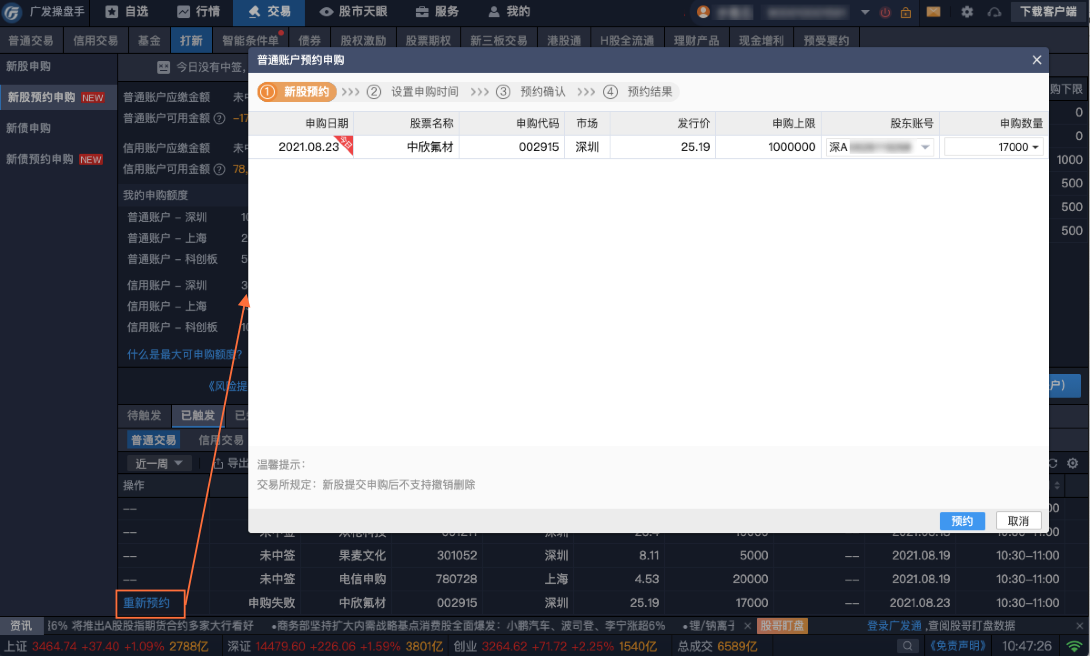
Task: Click the orange user avatar icon
Action: (703, 12)
